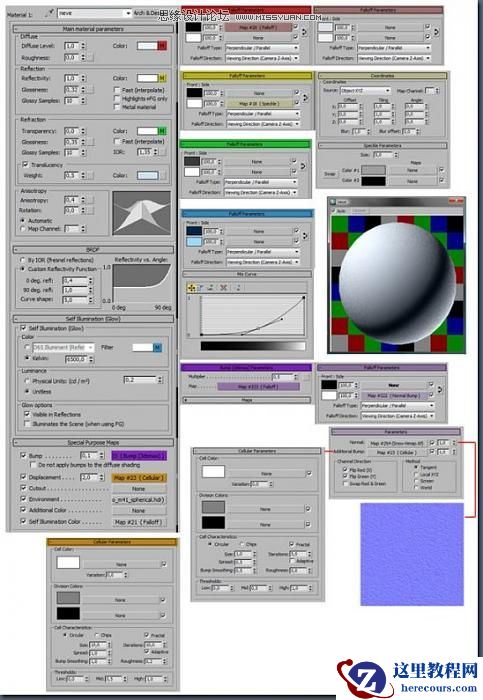The image size is (483, 700).
Task: Open the material name dropdown showing 'neve'
Action: [94, 13]
